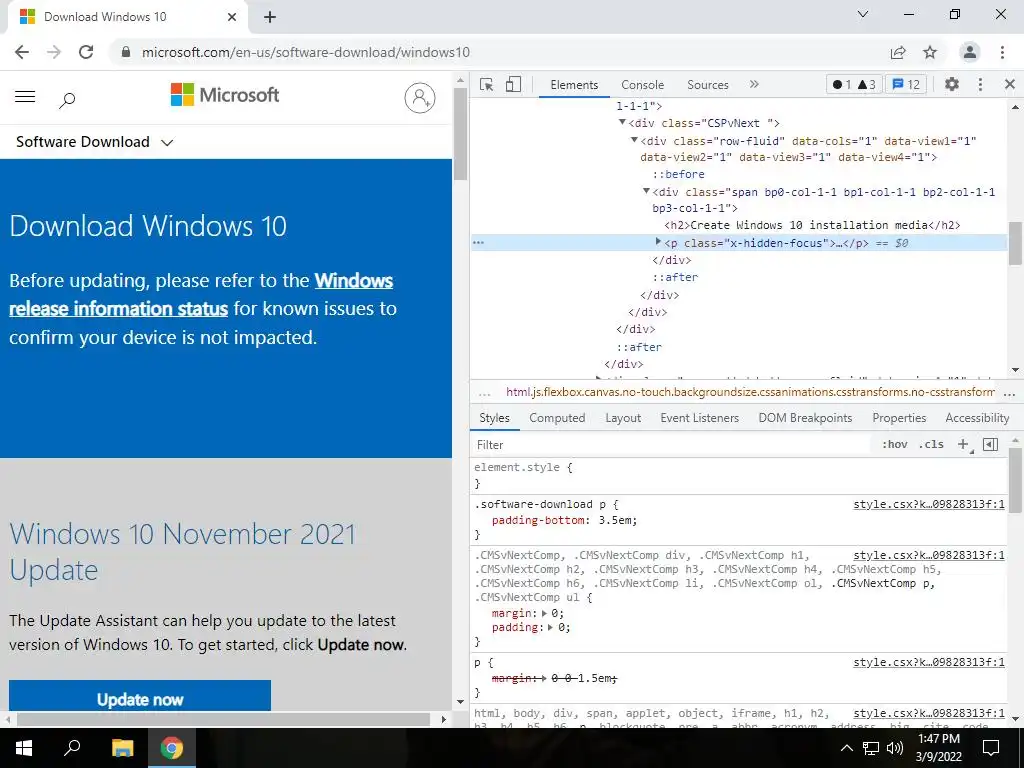Close the Download Windows 10 tab

(232, 17)
